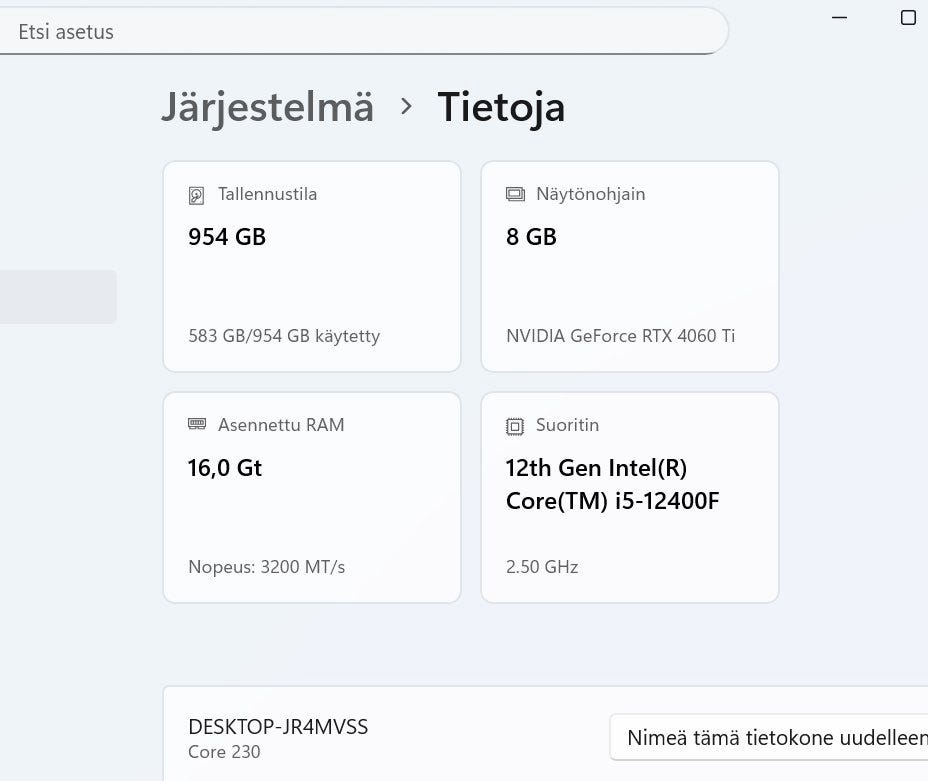Click the 16,0 Gt installed RAM value
This screenshot has height=781, width=928.
[x=225, y=468]
